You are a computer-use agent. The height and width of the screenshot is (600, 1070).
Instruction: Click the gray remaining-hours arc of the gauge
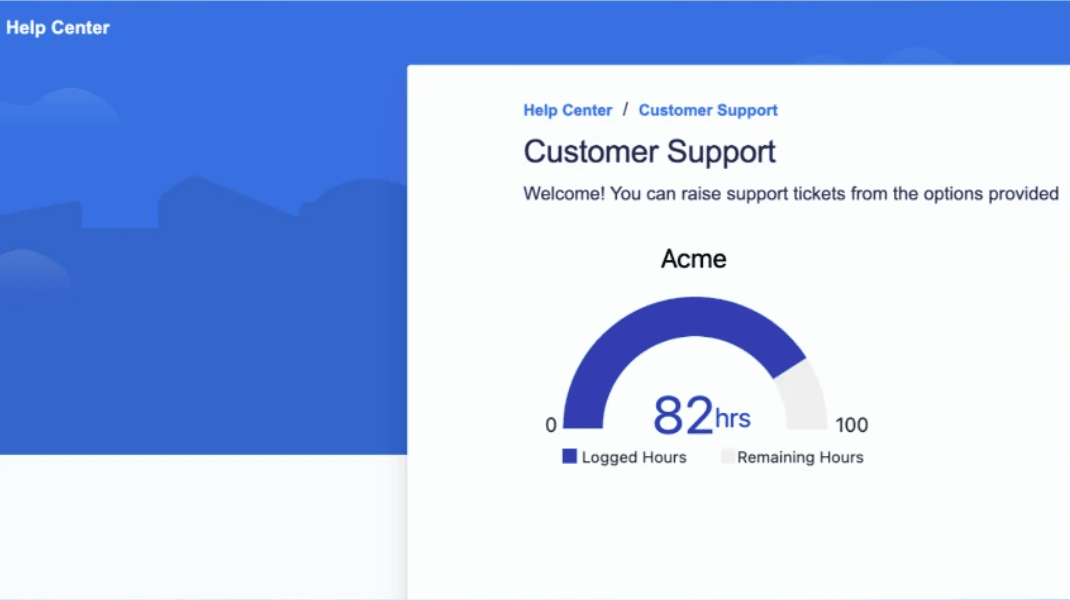pos(807,395)
